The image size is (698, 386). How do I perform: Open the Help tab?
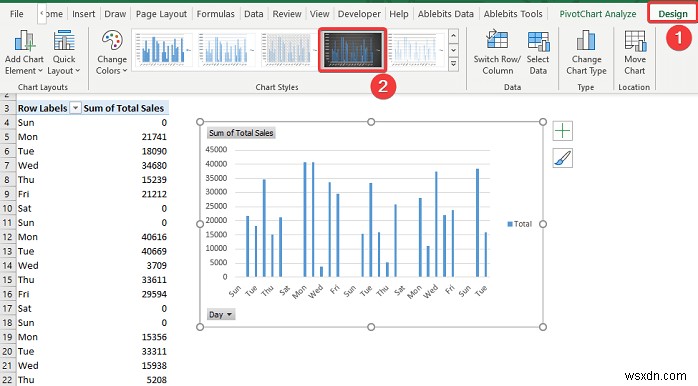[398, 14]
